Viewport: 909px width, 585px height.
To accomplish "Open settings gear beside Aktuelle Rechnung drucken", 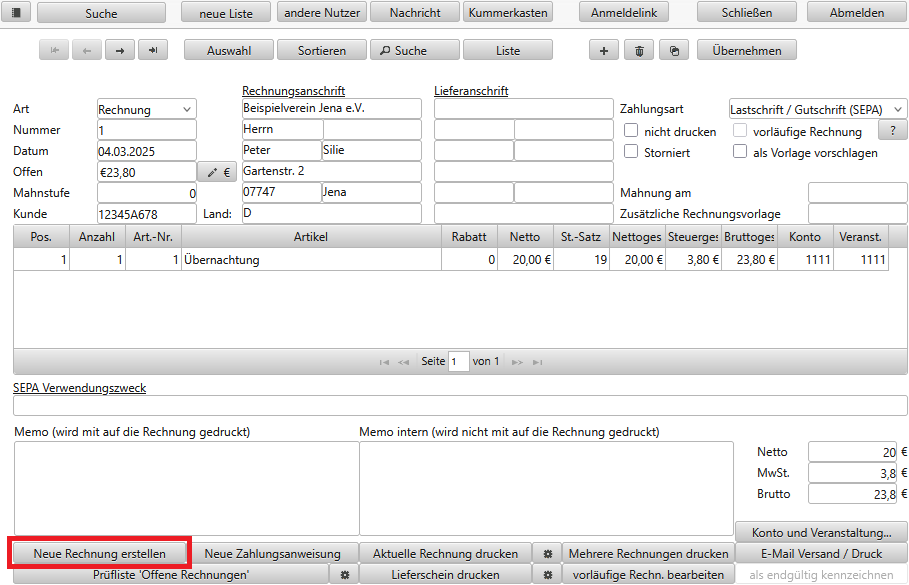I will 547,553.
